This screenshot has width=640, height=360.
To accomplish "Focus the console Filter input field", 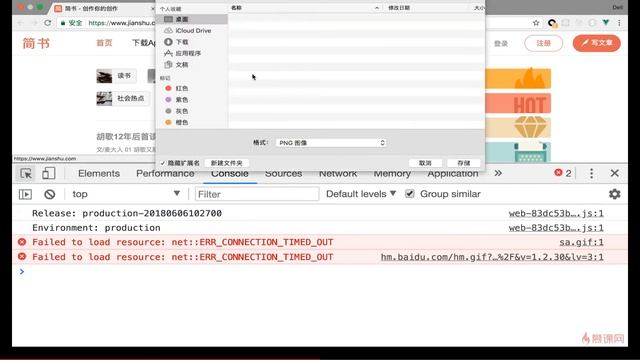I will point(257,194).
